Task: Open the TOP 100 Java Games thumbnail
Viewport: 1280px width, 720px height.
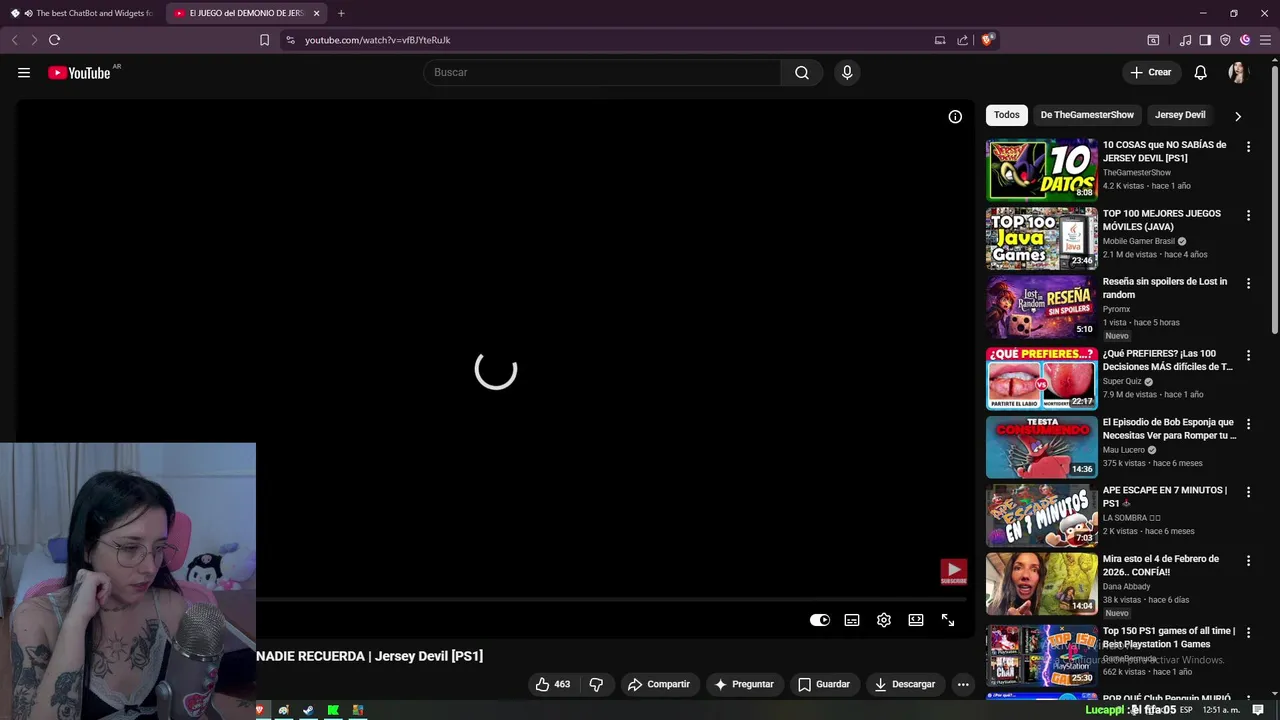Action: [1041, 239]
